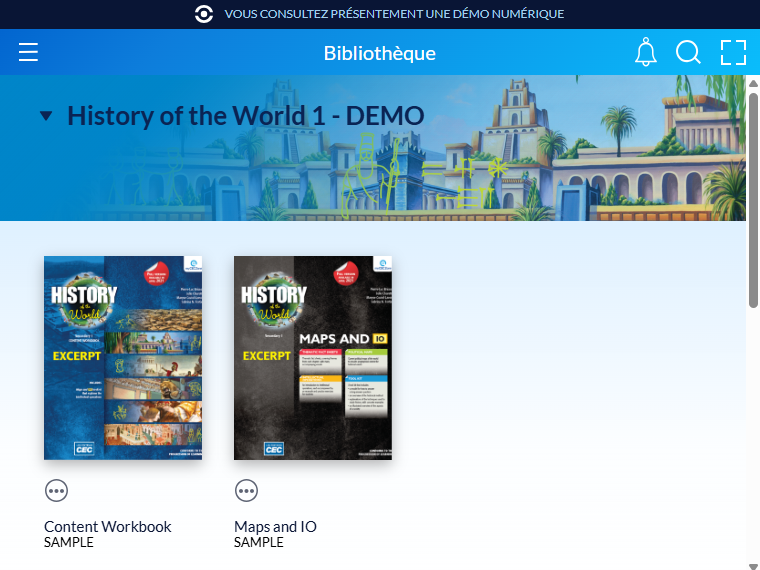760x570 pixels.
Task: Click the Content Workbook title text
Action: (x=108, y=526)
